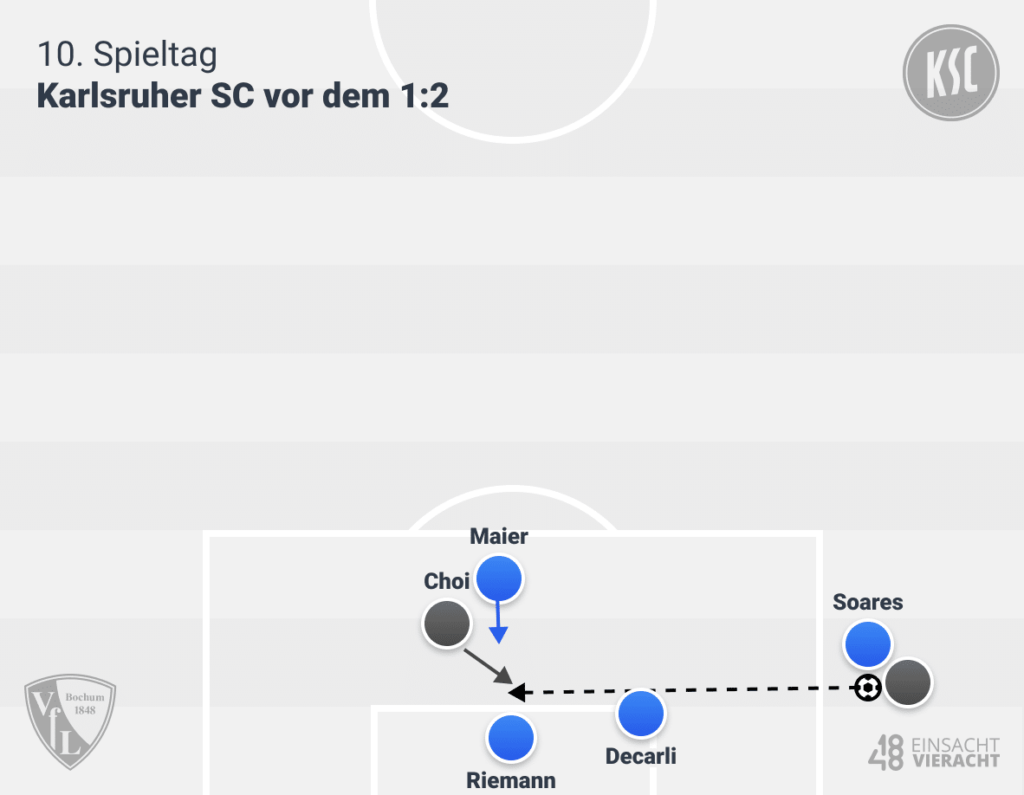
Task: Click the blue arrow below Maier
Action: [498, 622]
